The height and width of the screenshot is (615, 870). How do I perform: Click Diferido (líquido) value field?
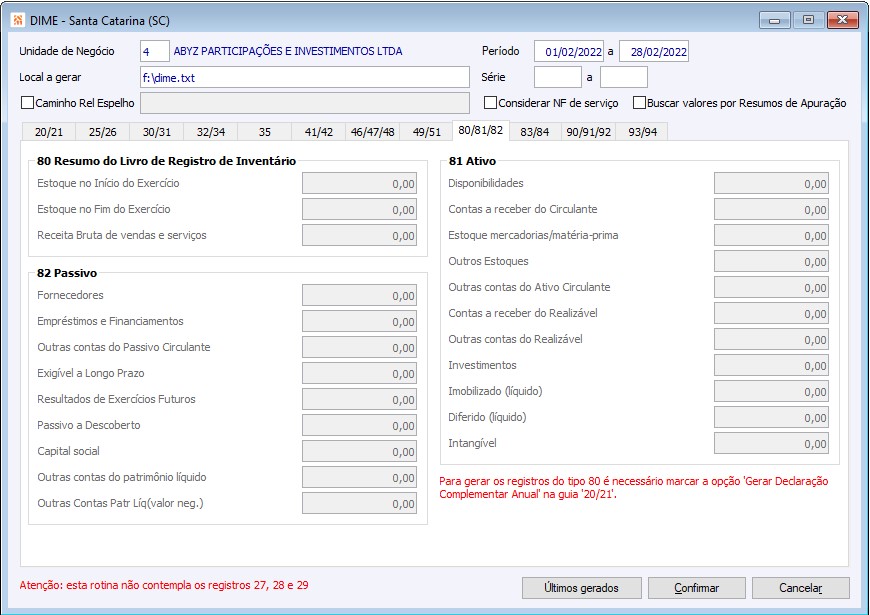point(771,417)
